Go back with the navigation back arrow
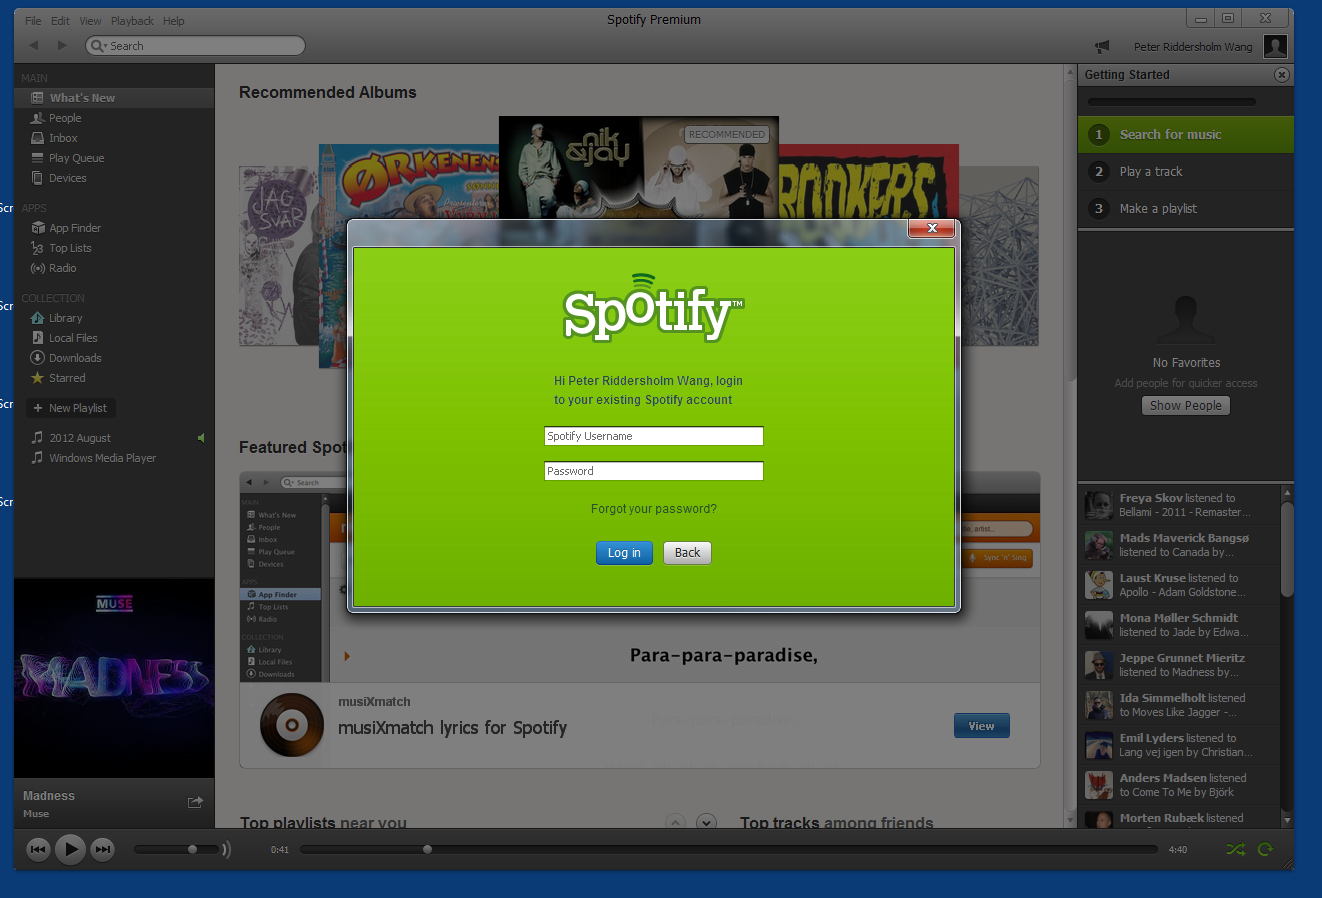The height and width of the screenshot is (898, 1322). [x=34, y=46]
